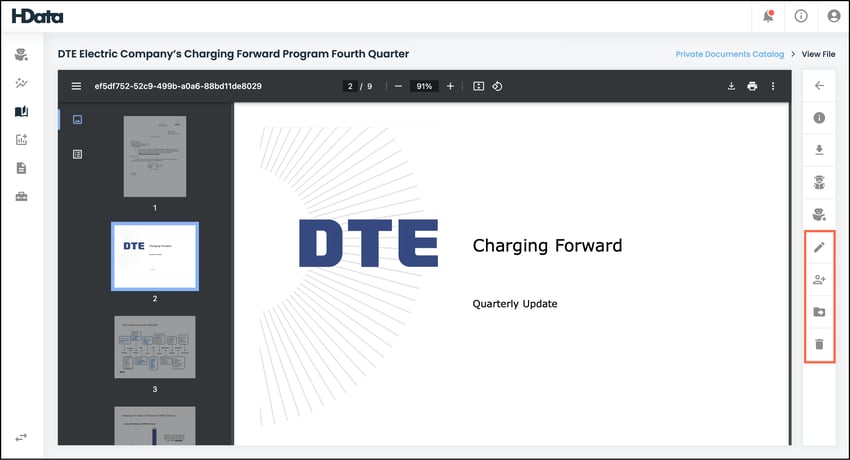Download file from right action panel
850x460 pixels.
[x=819, y=150]
